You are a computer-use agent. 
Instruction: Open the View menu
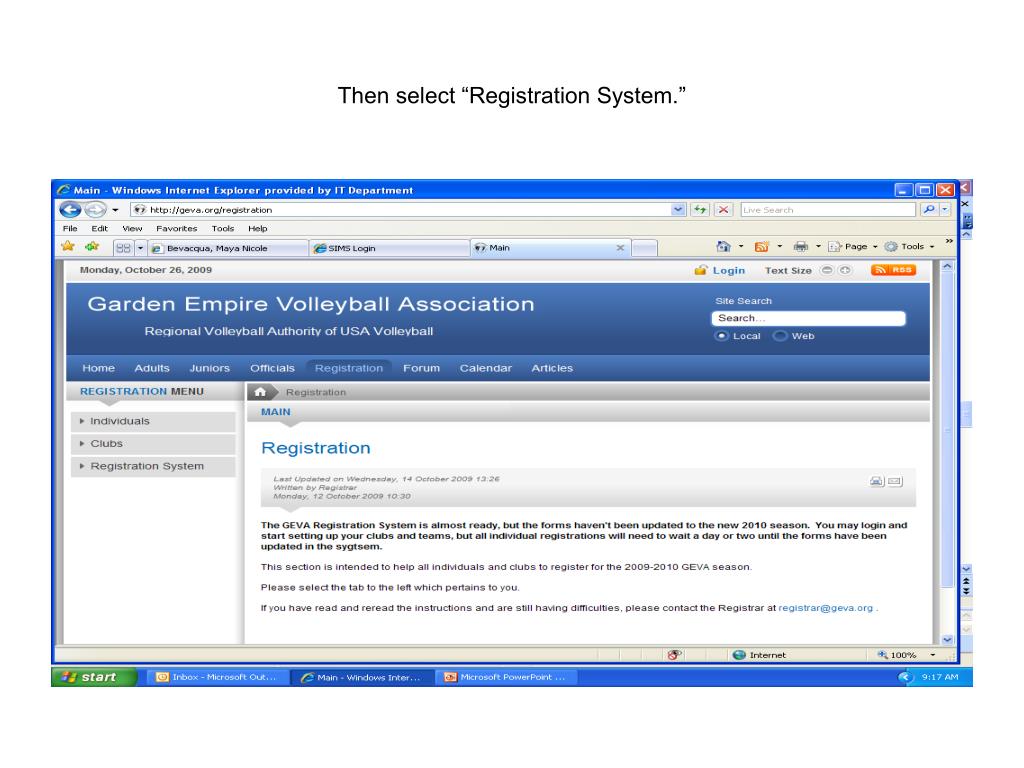coord(132,229)
